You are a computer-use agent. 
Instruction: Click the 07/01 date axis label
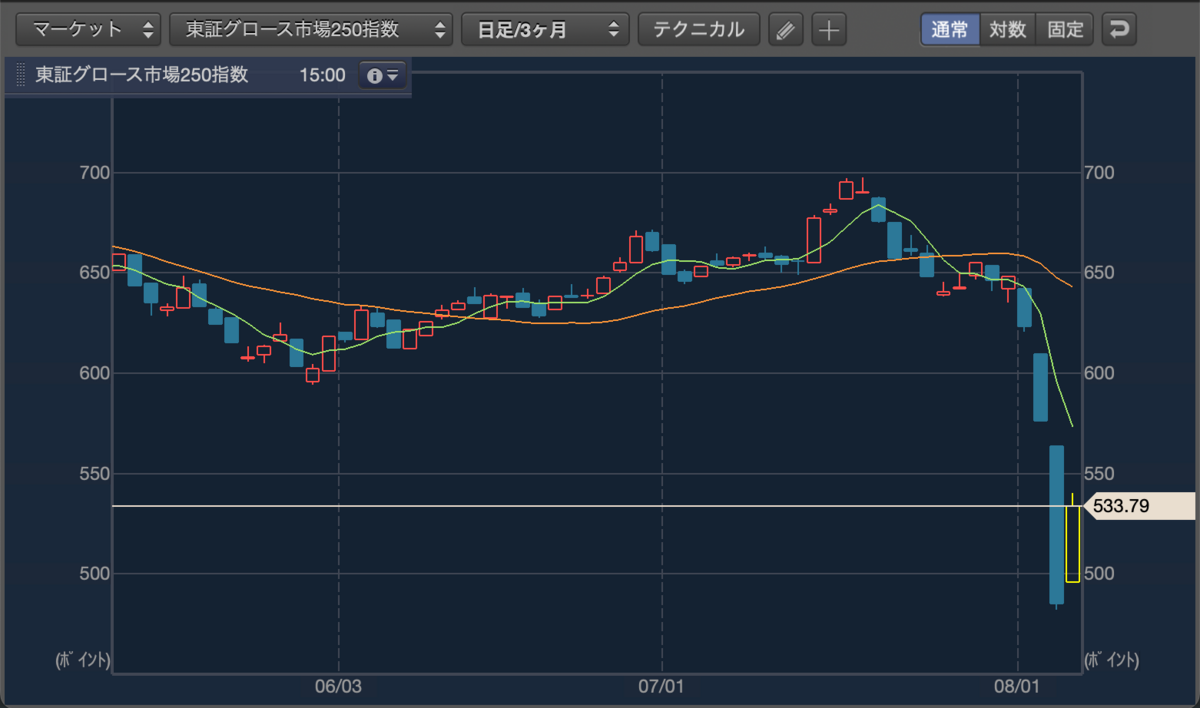(662, 688)
